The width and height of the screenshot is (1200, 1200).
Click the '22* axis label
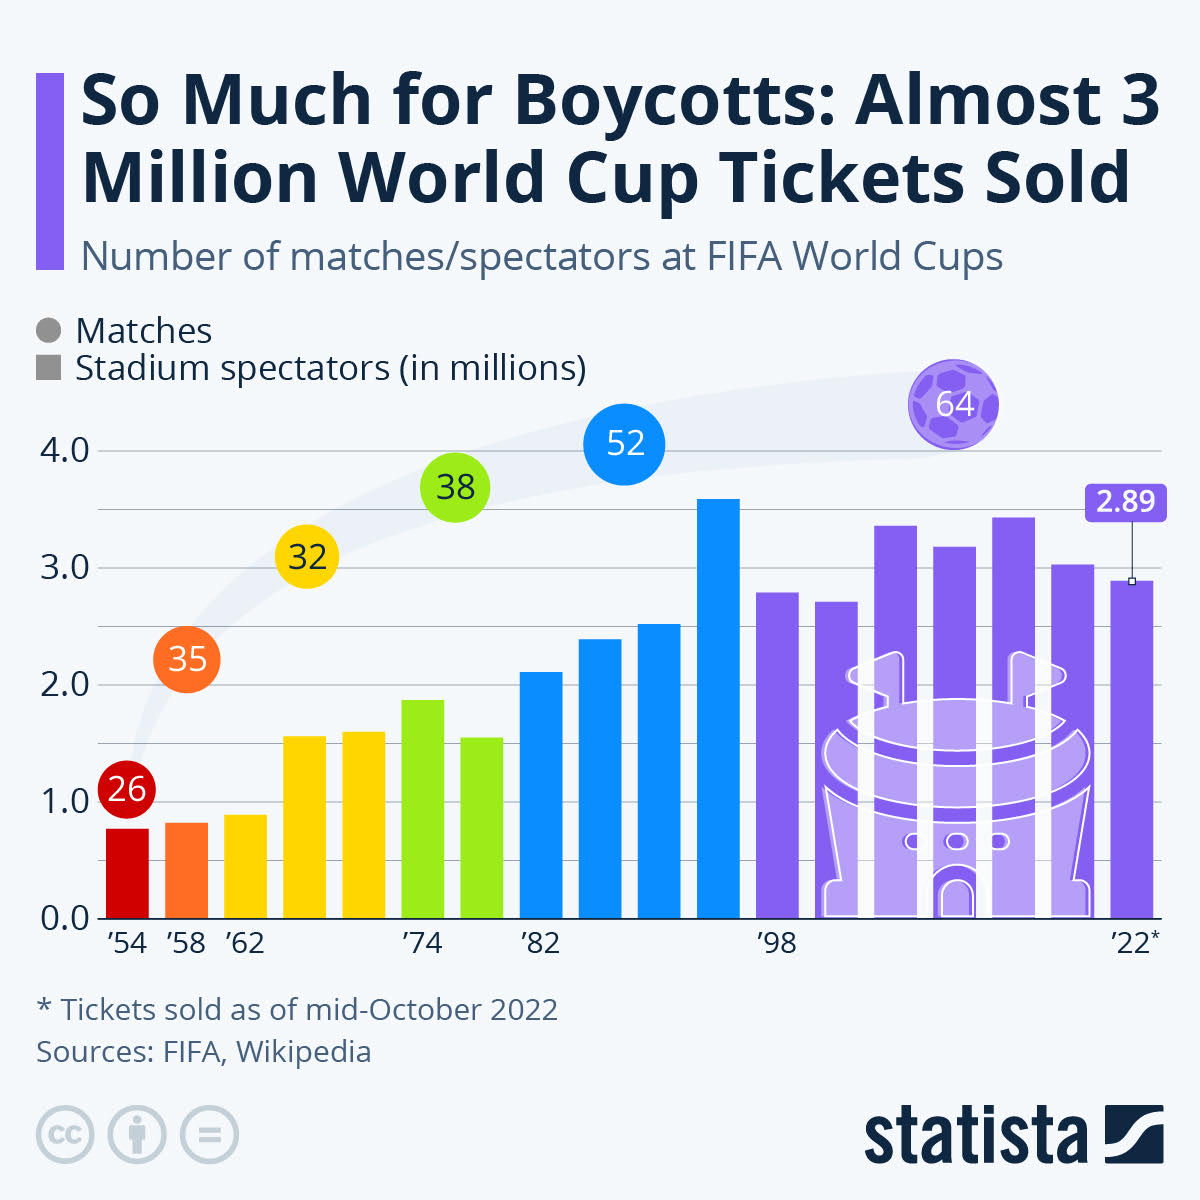point(1135,942)
